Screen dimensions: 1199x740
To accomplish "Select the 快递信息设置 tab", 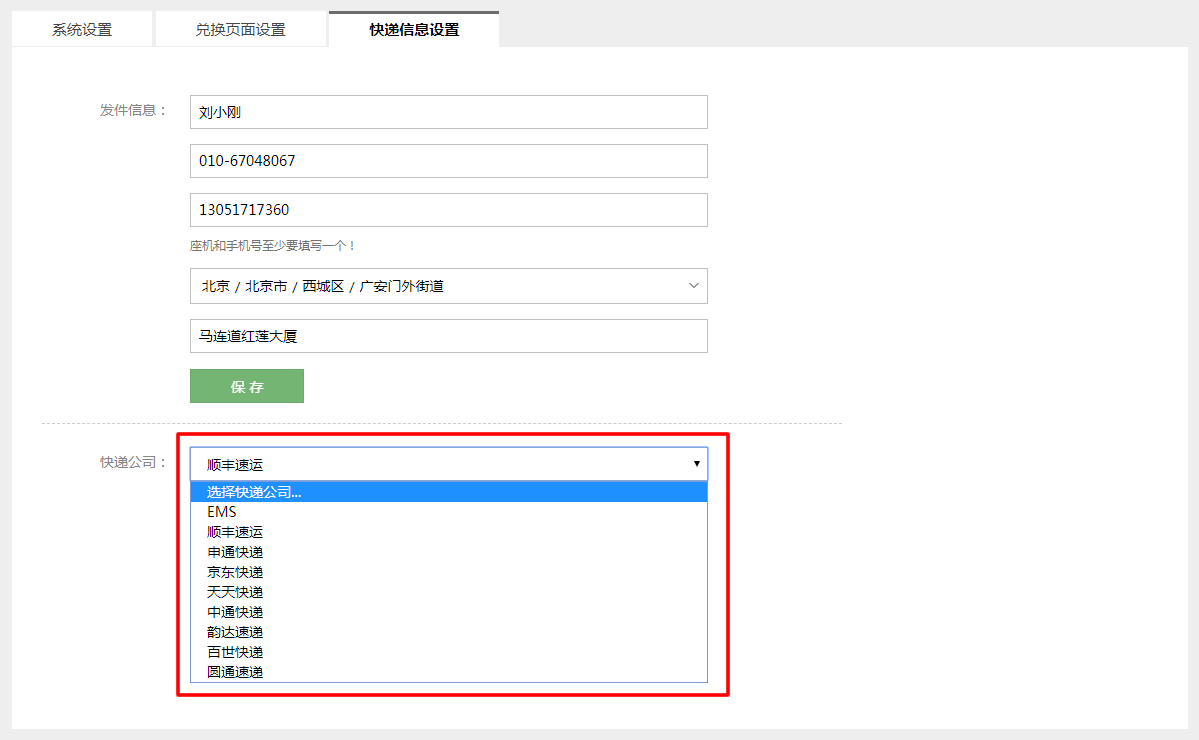I will [x=414, y=29].
